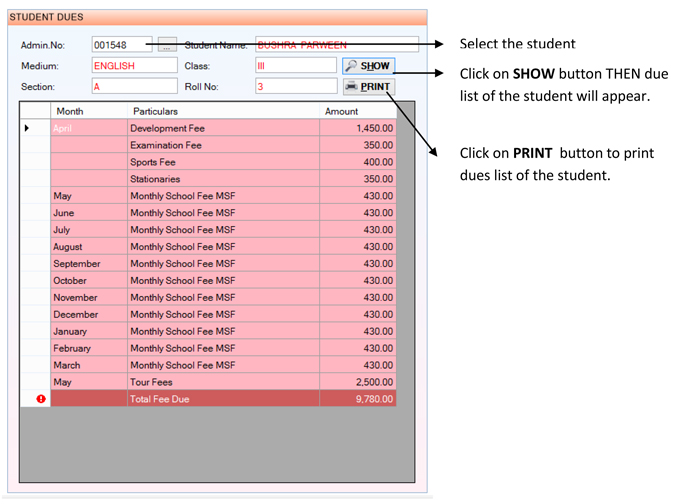Click the Medium field showing ENGLISH
This screenshot has height=504, width=682.
pos(134,66)
